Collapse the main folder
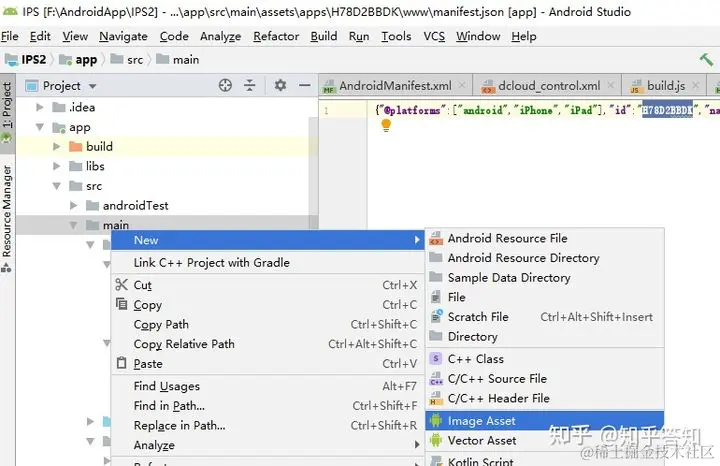This screenshot has width=720, height=466. [x=73, y=225]
